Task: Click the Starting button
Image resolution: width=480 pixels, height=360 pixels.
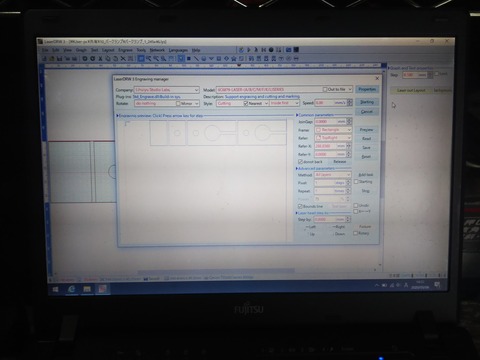Action: tap(367, 102)
